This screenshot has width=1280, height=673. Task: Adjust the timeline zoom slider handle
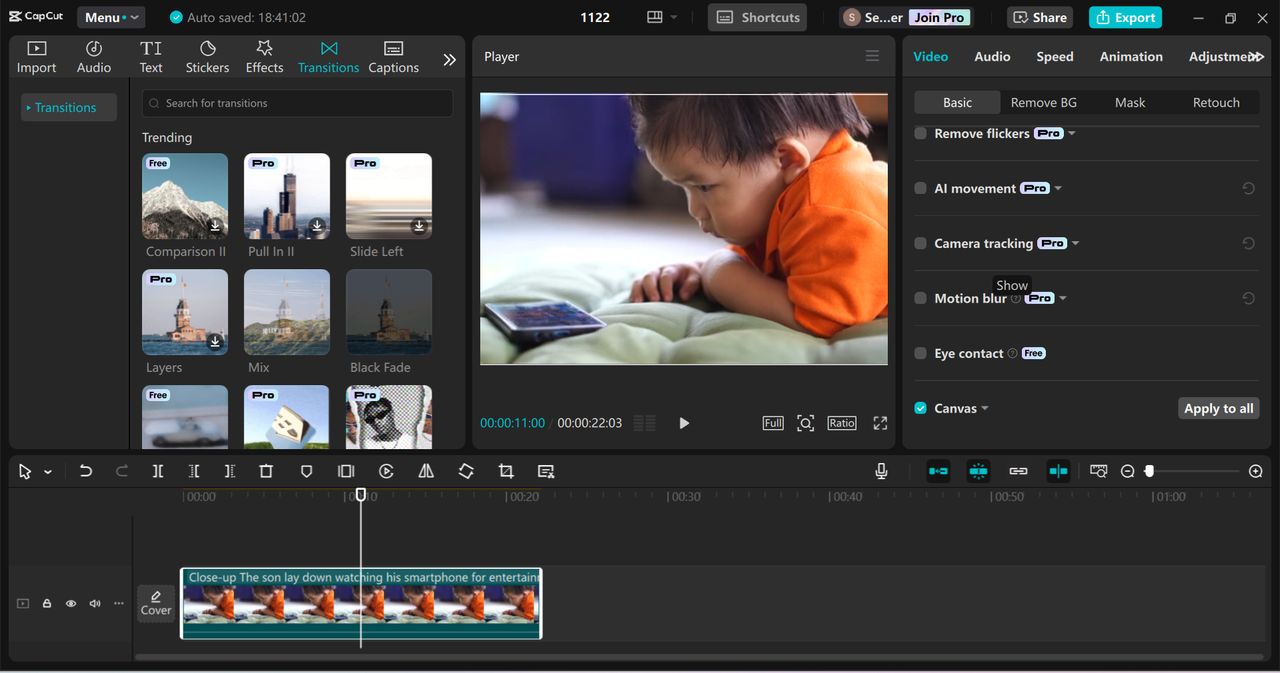tap(1150, 471)
